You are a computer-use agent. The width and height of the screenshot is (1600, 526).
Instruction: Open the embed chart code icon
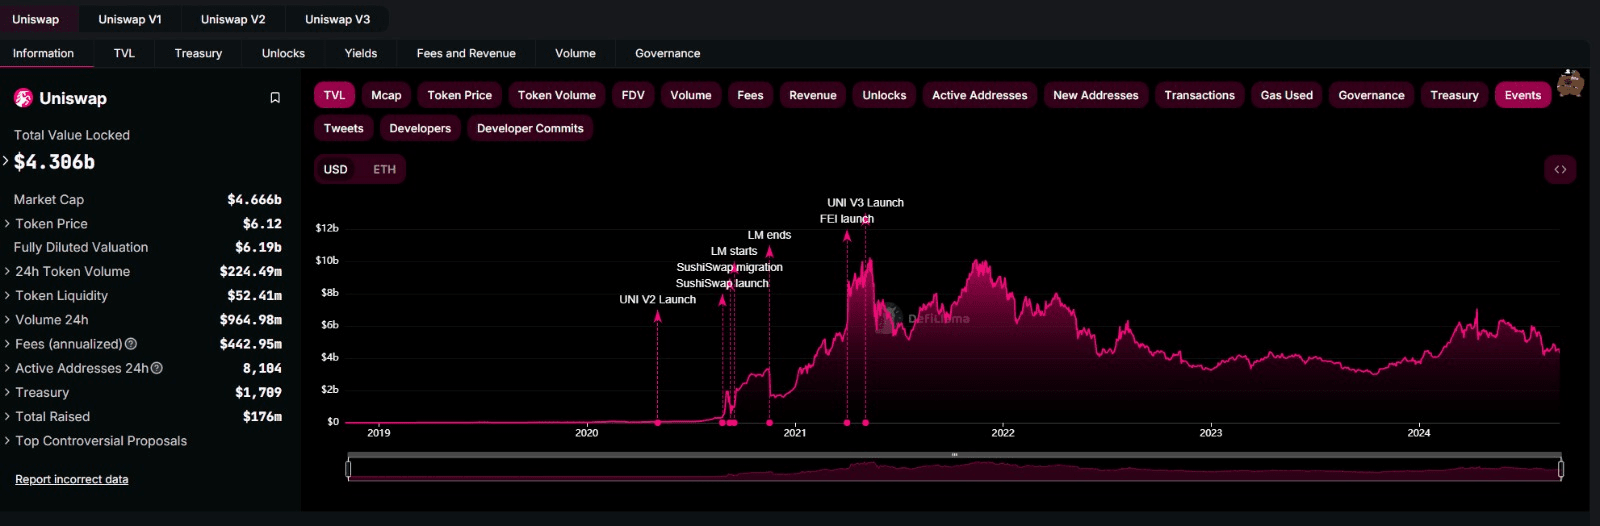click(1560, 170)
